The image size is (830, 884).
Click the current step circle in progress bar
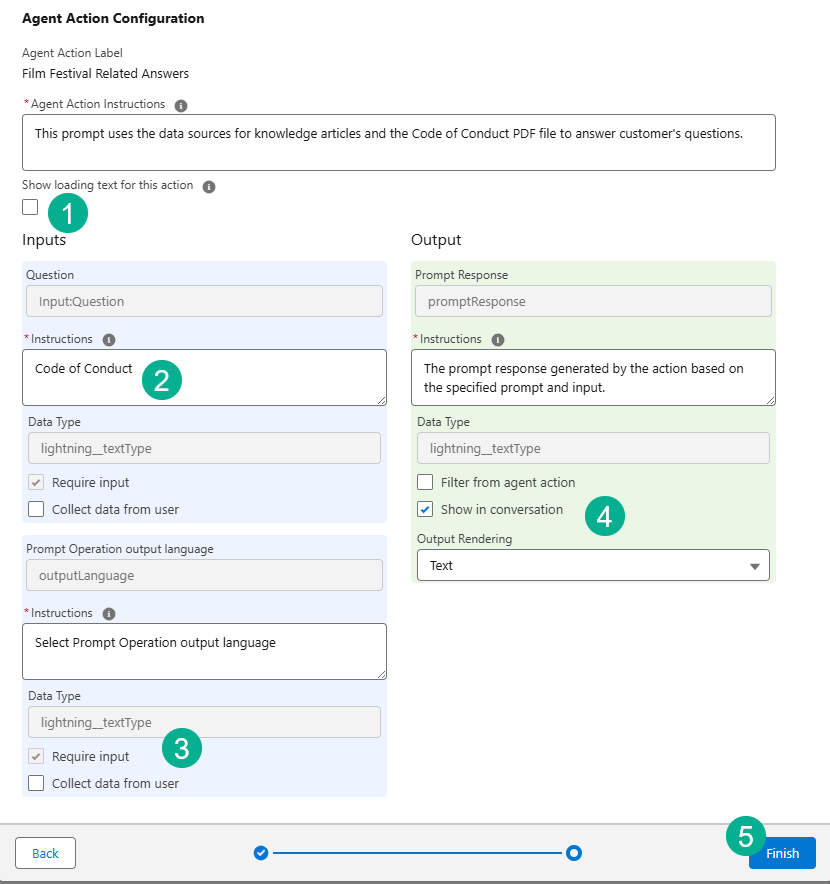[x=574, y=853]
